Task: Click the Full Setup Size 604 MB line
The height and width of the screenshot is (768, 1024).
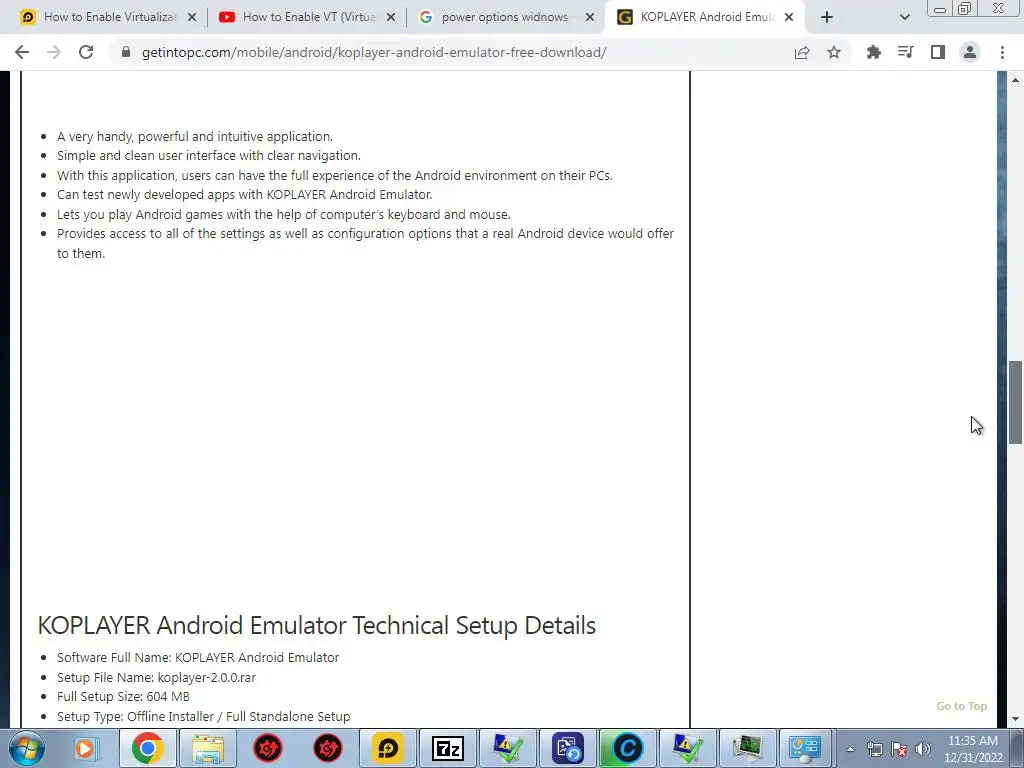Action: (x=123, y=697)
